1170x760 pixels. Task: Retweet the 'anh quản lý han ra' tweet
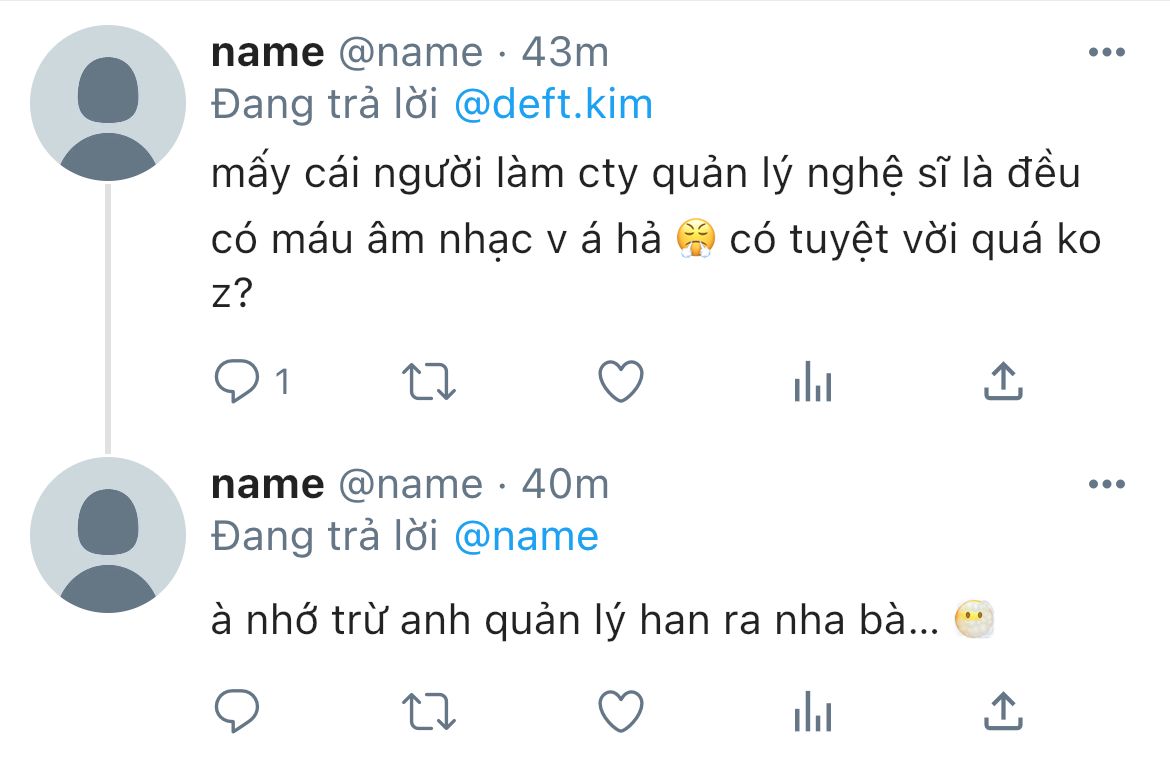pos(428,712)
